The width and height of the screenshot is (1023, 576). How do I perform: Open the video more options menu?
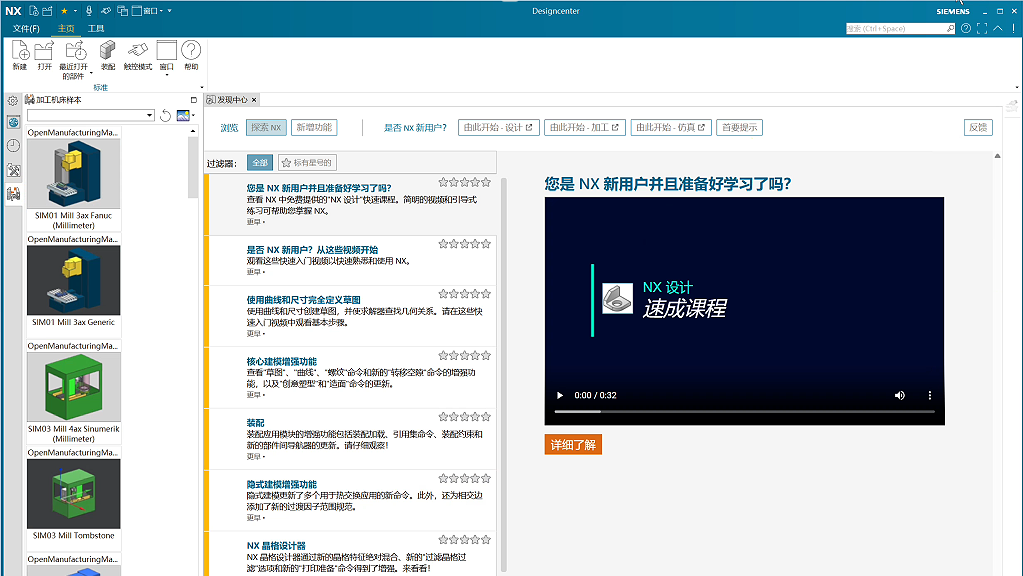[x=930, y=395]
